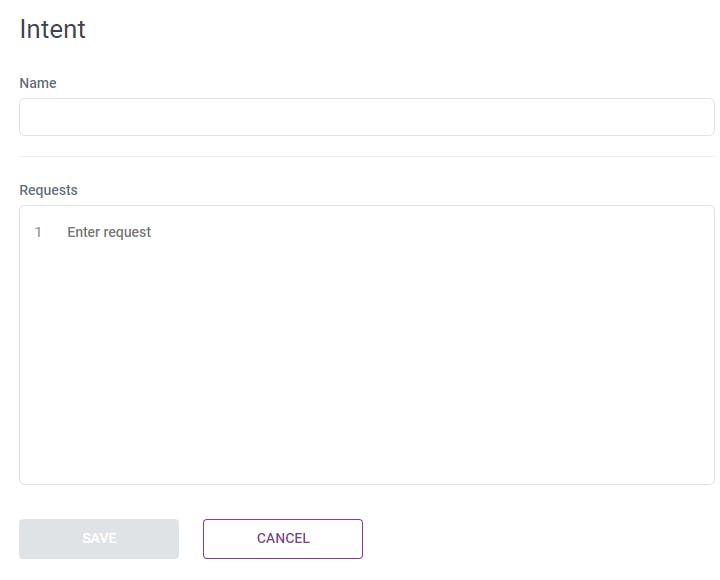Click the divider line below Name field
Screen dimensions: 720x580
tap(366, 156)
